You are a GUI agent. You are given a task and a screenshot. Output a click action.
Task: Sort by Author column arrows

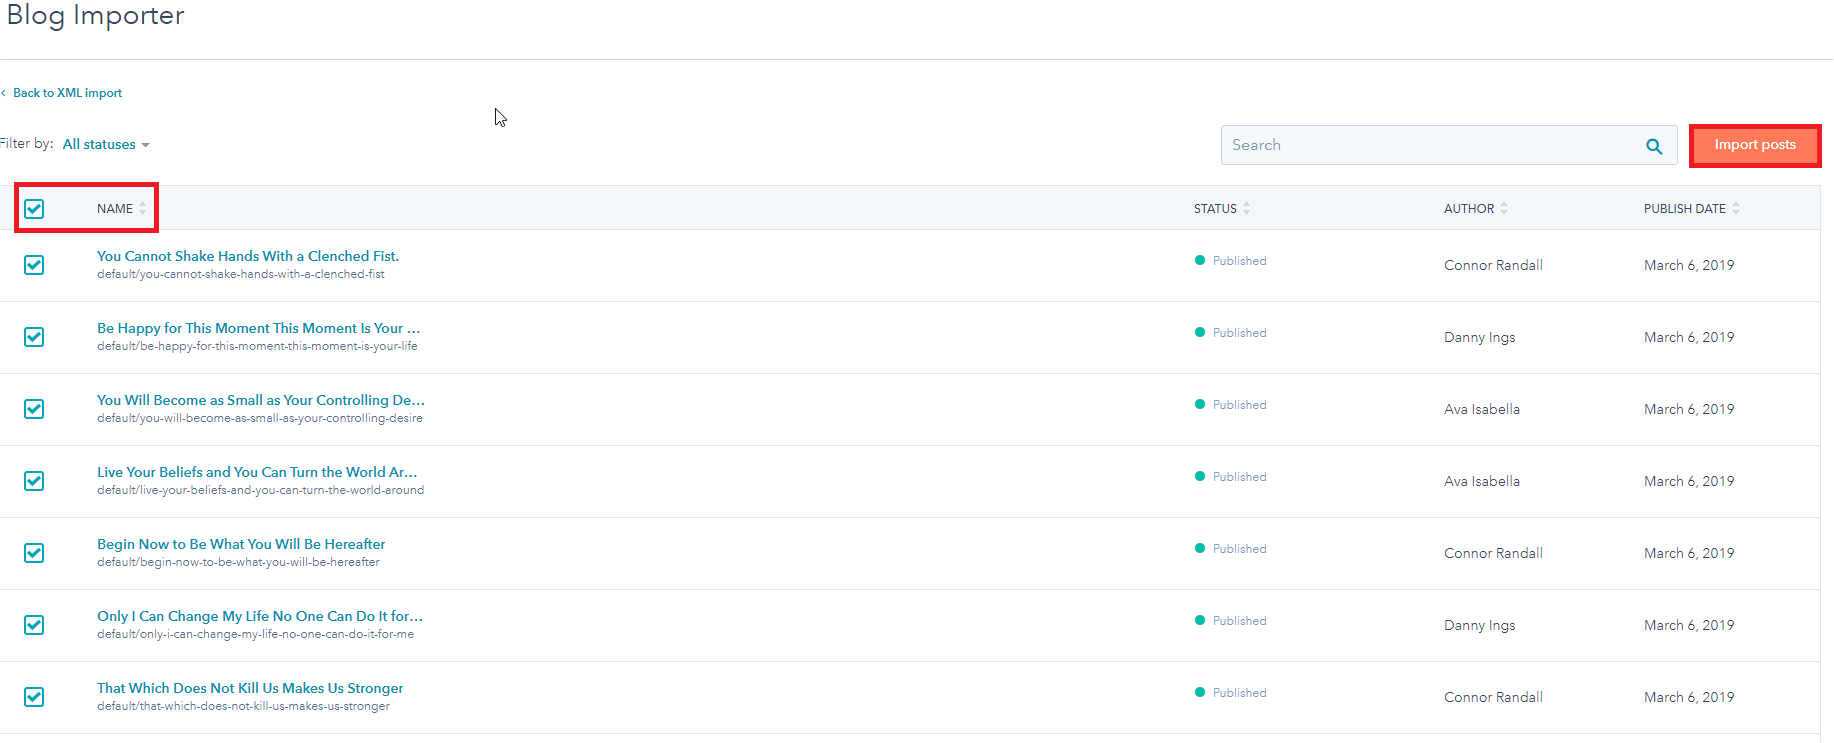(1504, 208)
